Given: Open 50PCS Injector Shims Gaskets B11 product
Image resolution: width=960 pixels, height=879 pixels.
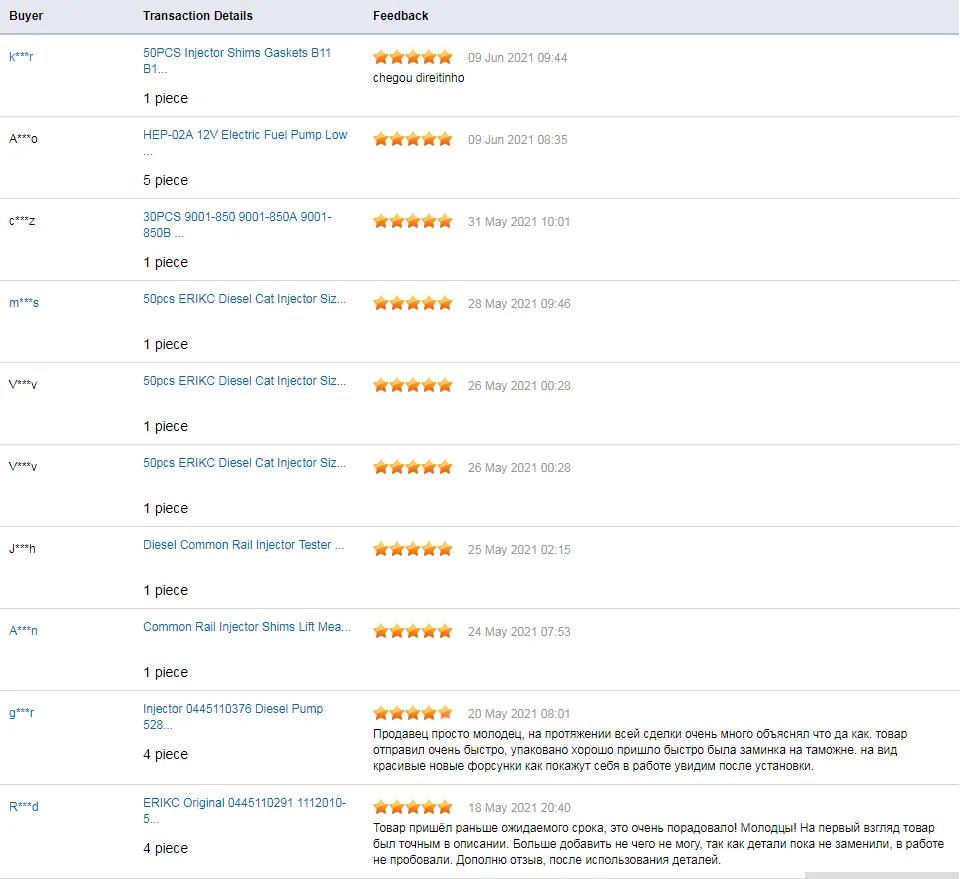Looking at the screenshot, I should (237, 61).
